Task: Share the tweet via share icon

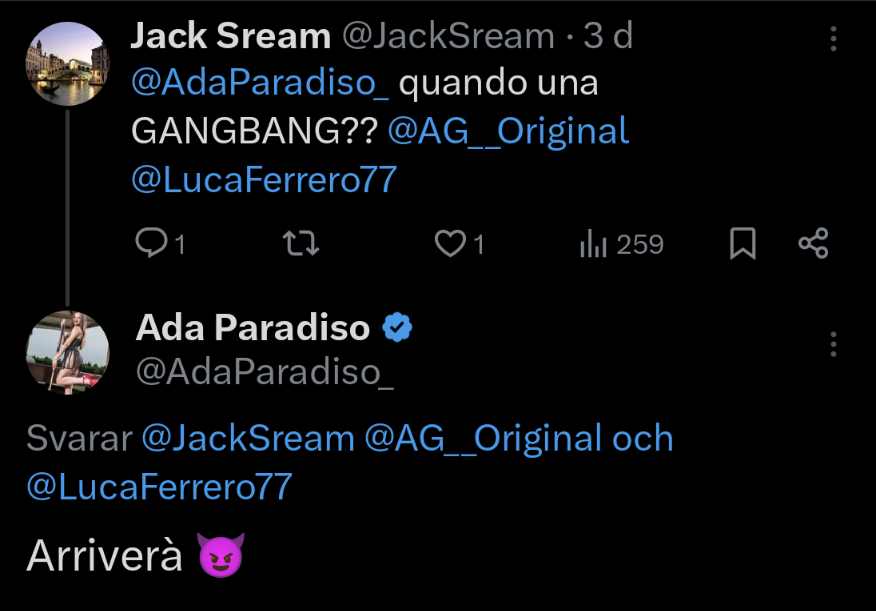Action: point(813,244)
